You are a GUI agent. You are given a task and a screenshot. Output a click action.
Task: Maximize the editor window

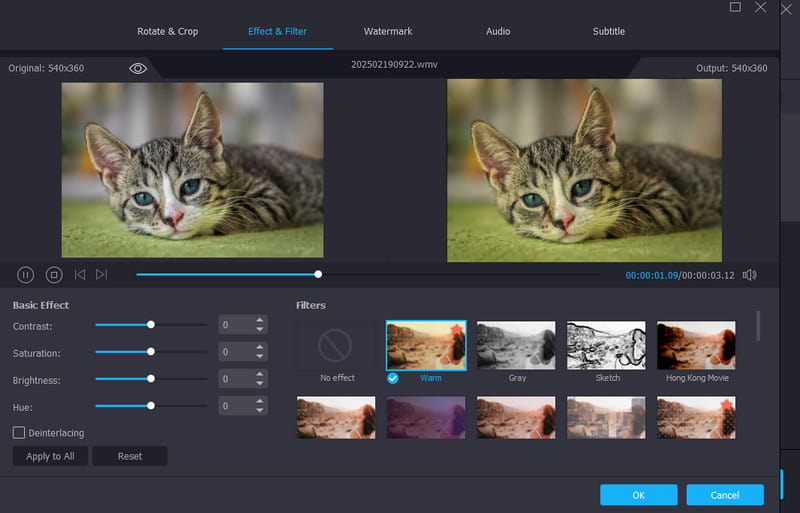point(735,7)
